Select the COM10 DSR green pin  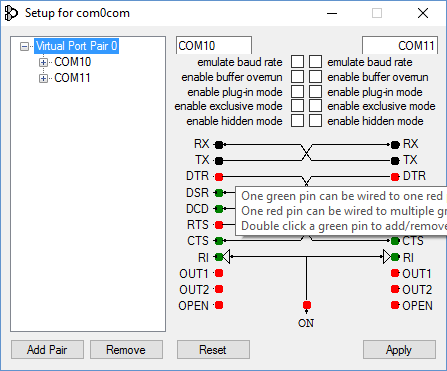tap(219, 193)
